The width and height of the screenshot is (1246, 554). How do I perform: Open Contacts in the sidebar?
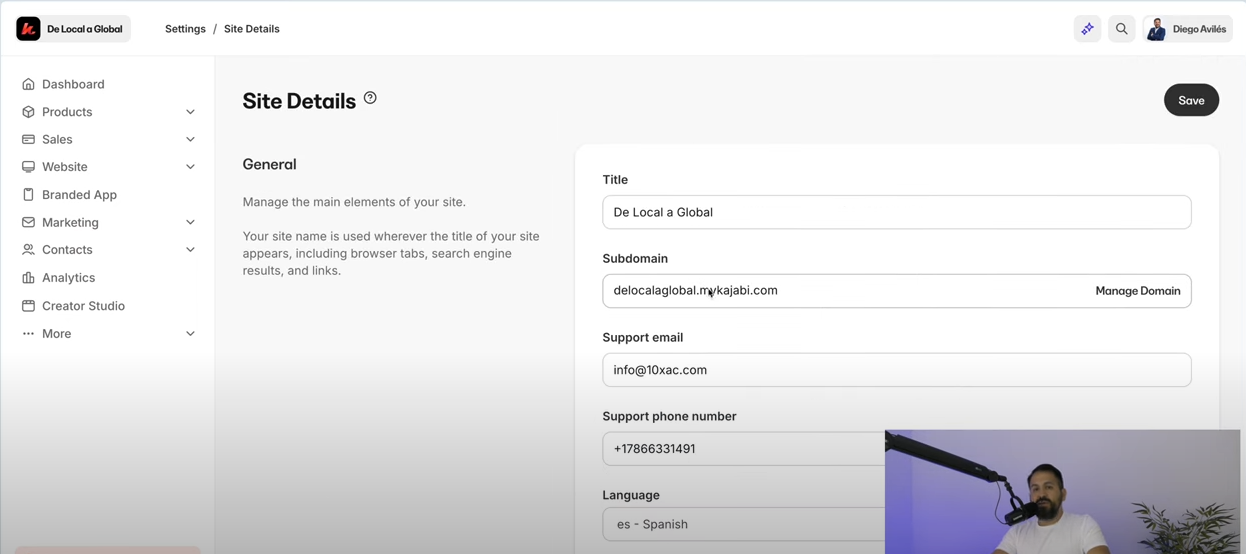[x=67, y=250]
